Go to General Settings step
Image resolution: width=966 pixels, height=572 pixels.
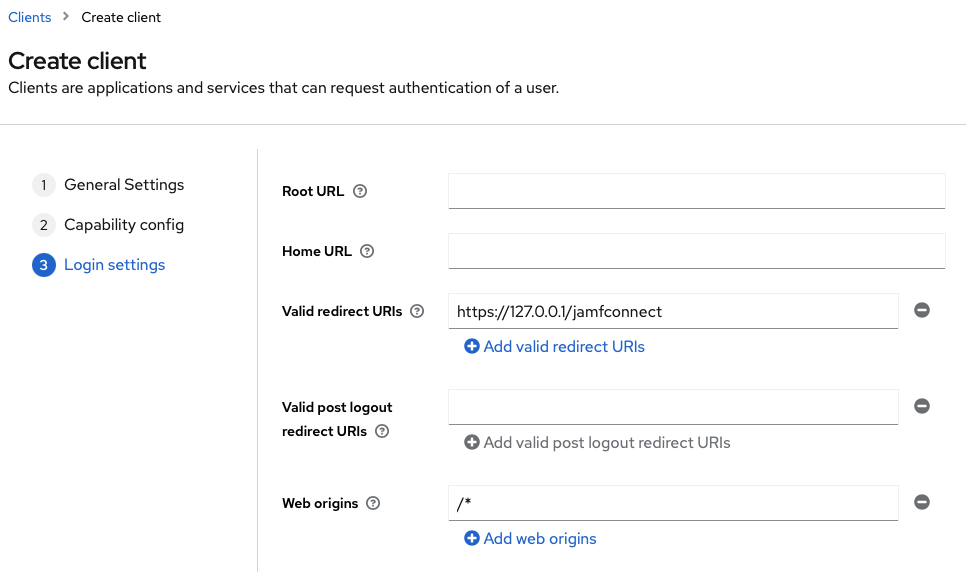click(108, 185)
